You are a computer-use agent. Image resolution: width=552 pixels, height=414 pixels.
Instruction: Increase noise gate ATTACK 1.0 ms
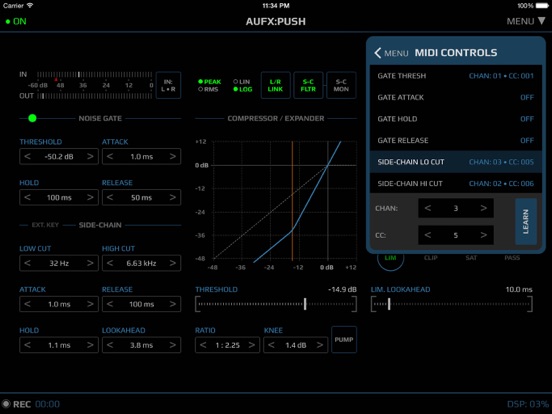pos(172,156)
